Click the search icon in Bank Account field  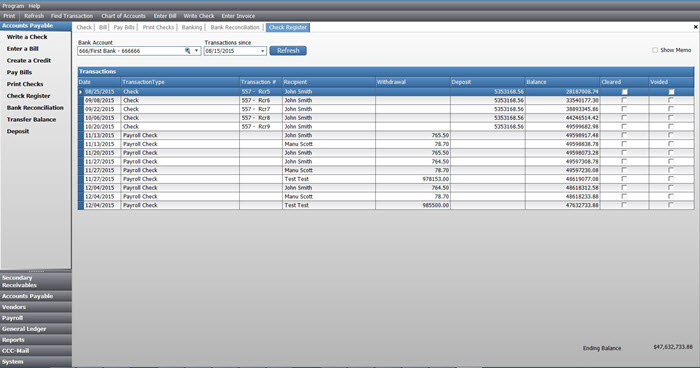coord(188,51)
